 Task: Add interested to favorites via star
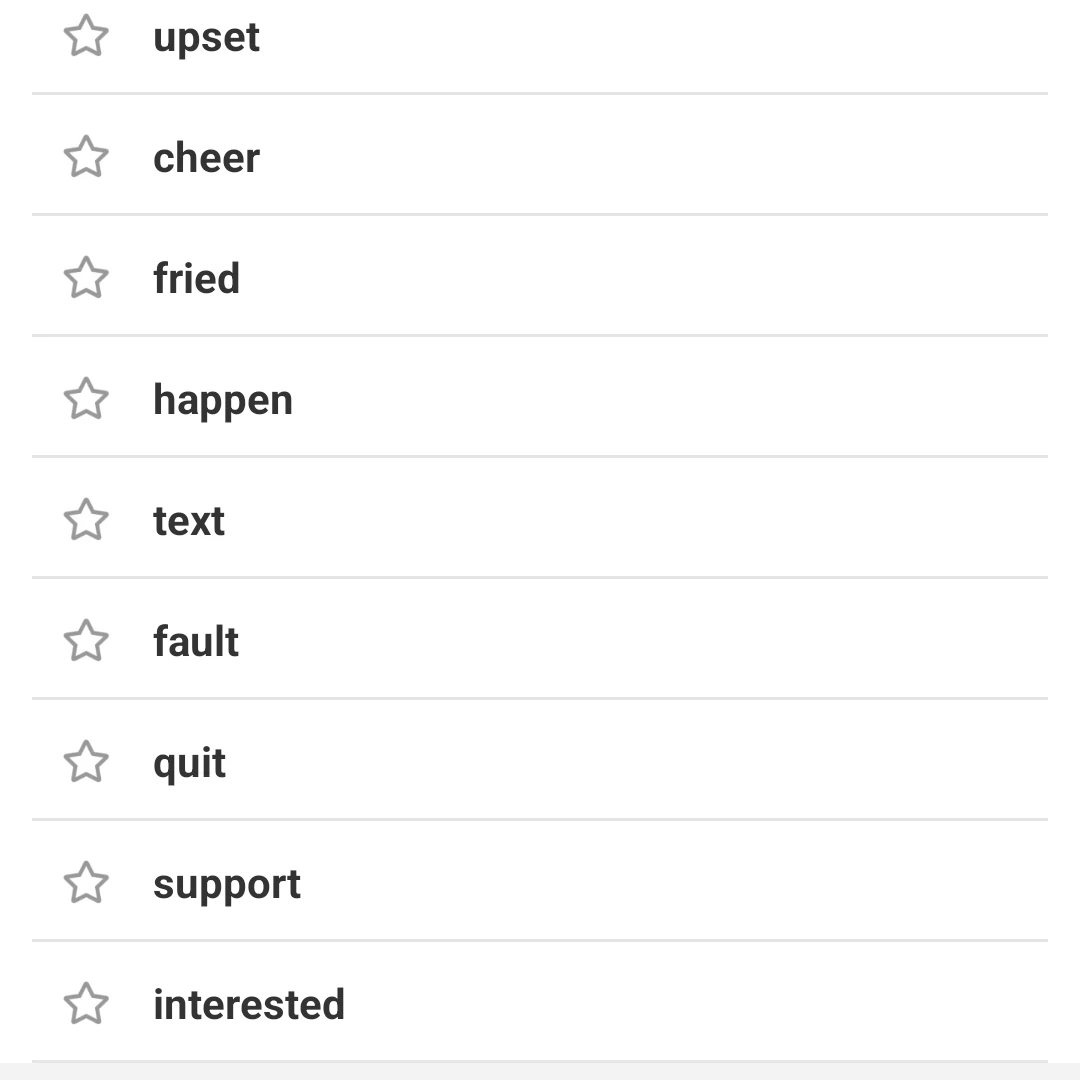click(86, 1004)
